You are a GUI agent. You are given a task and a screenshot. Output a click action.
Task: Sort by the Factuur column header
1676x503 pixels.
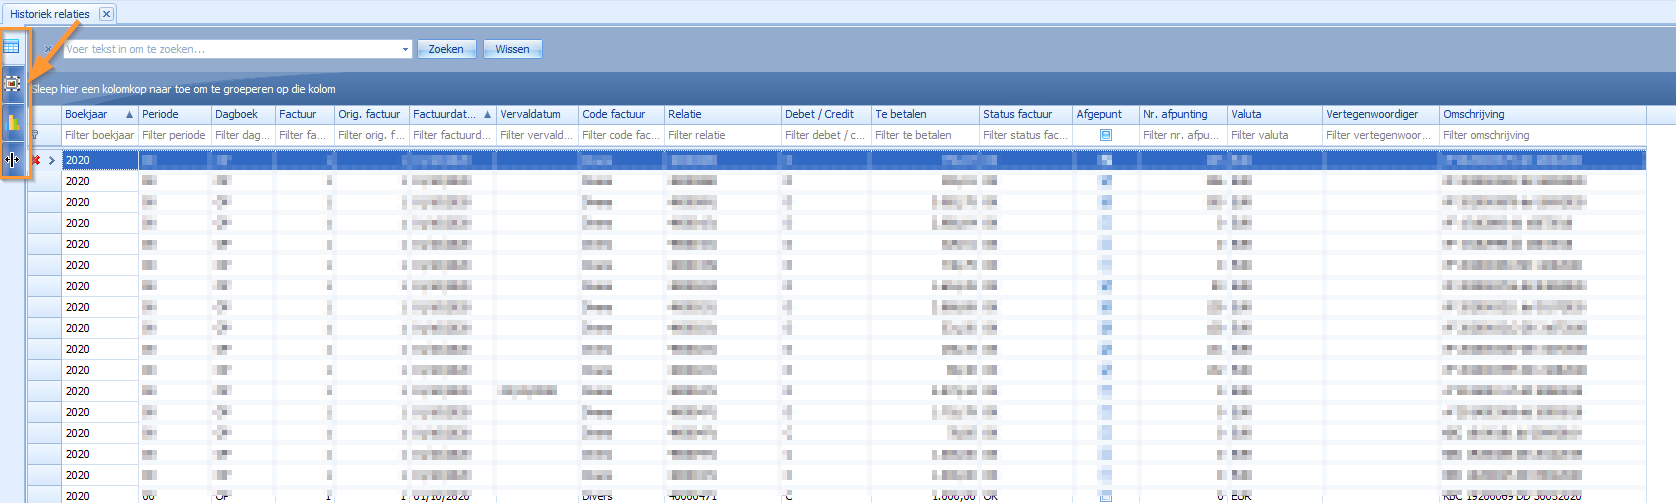(305, 114)
